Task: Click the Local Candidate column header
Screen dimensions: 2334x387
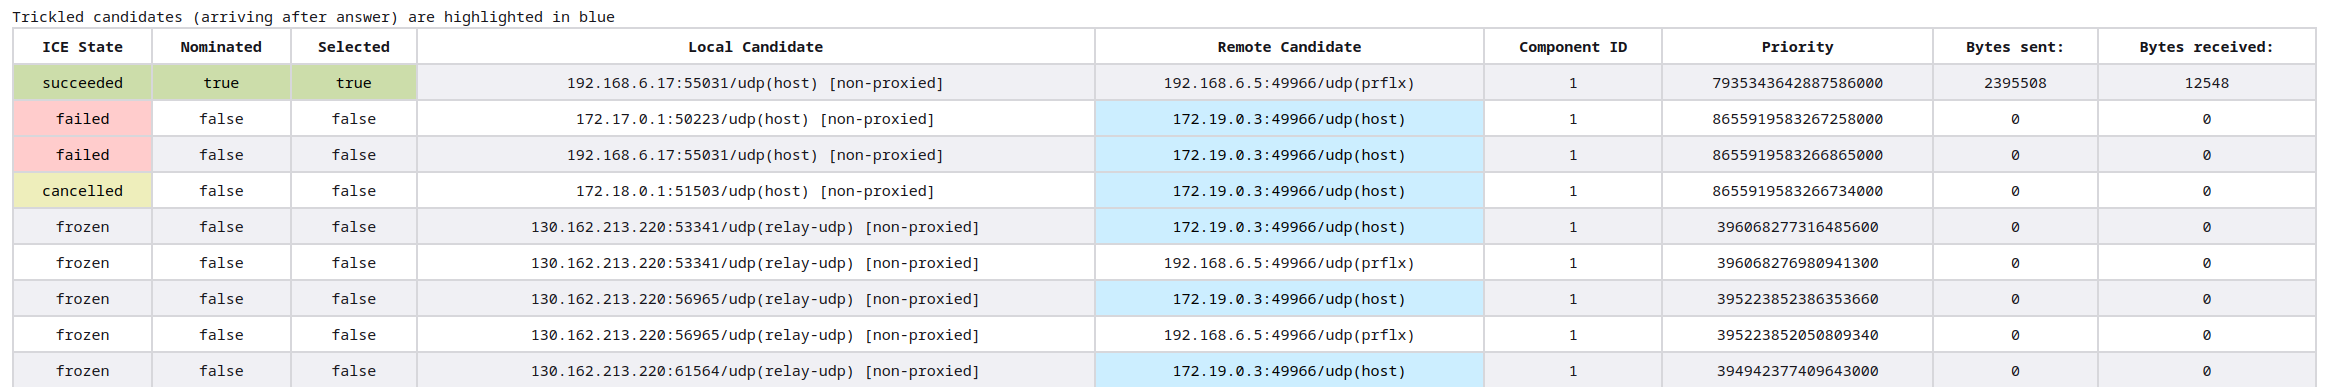Action: pos(755,47)
